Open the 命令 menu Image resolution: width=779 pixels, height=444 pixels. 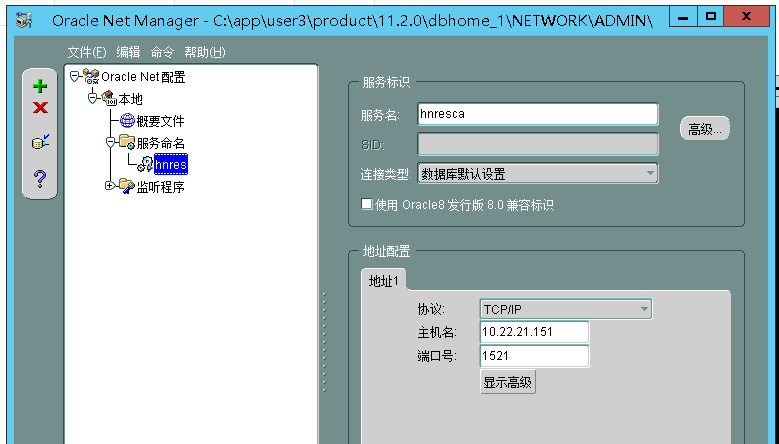click(x=162, y=52)
